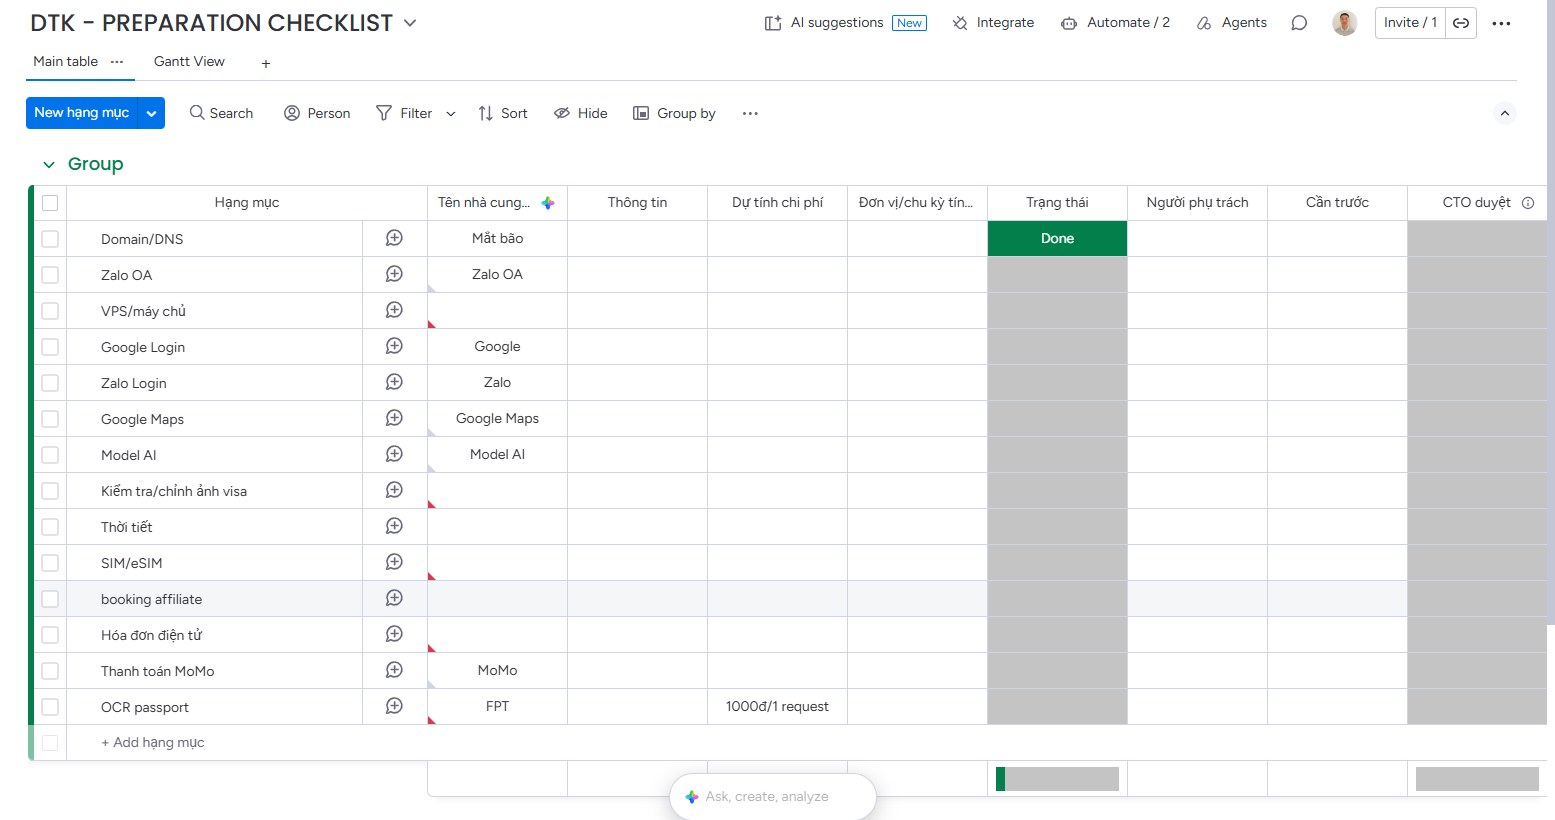
Task: Open the board discussion chat bubble
Action: [1299, 23]
